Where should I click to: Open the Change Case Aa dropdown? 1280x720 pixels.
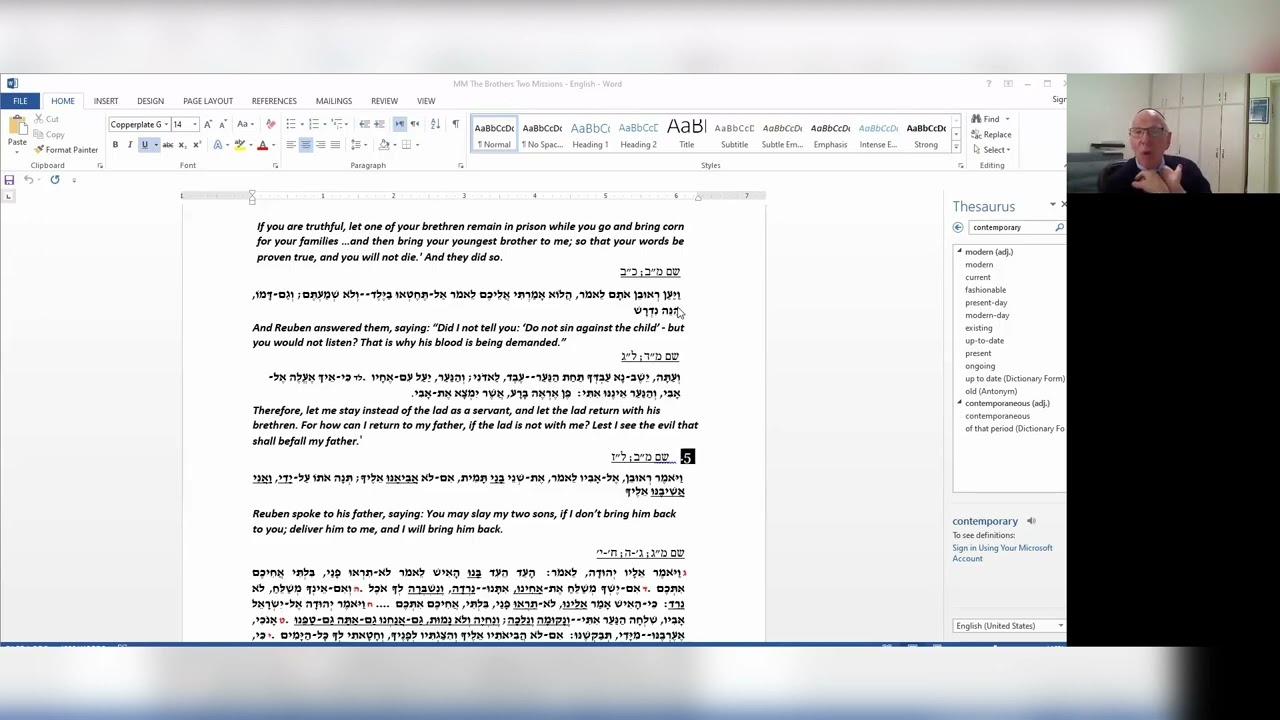(244, 124)
